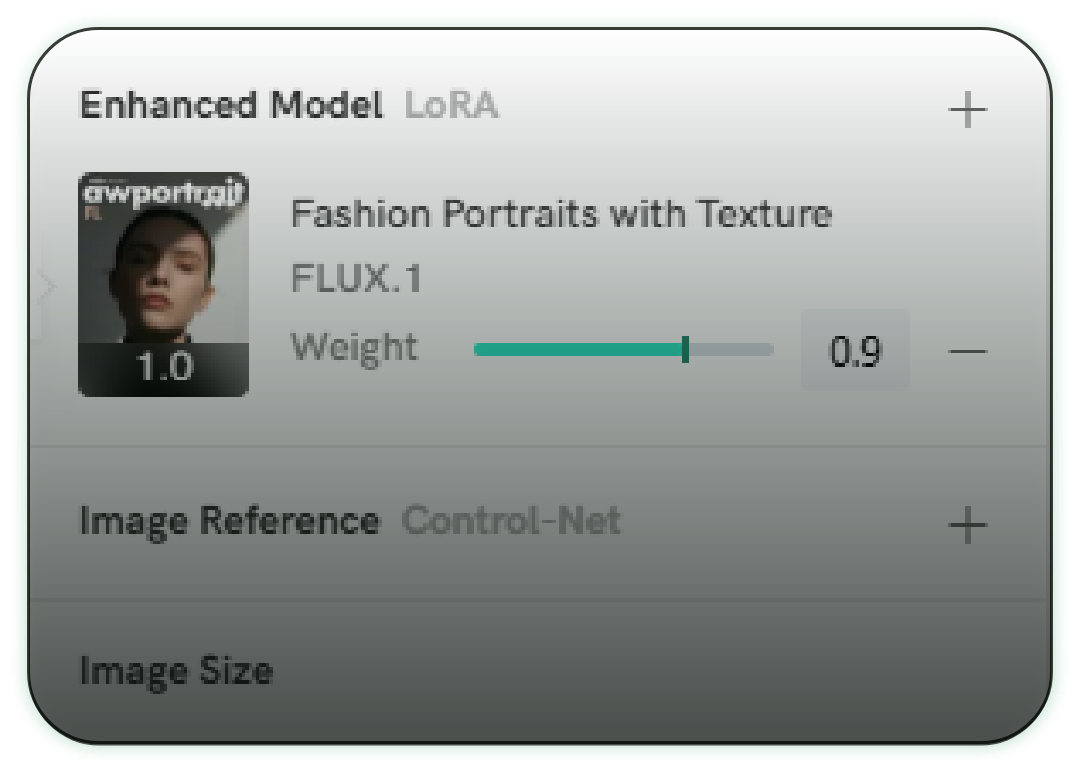Click the FLUX.1 base model label

coord(356,279)
